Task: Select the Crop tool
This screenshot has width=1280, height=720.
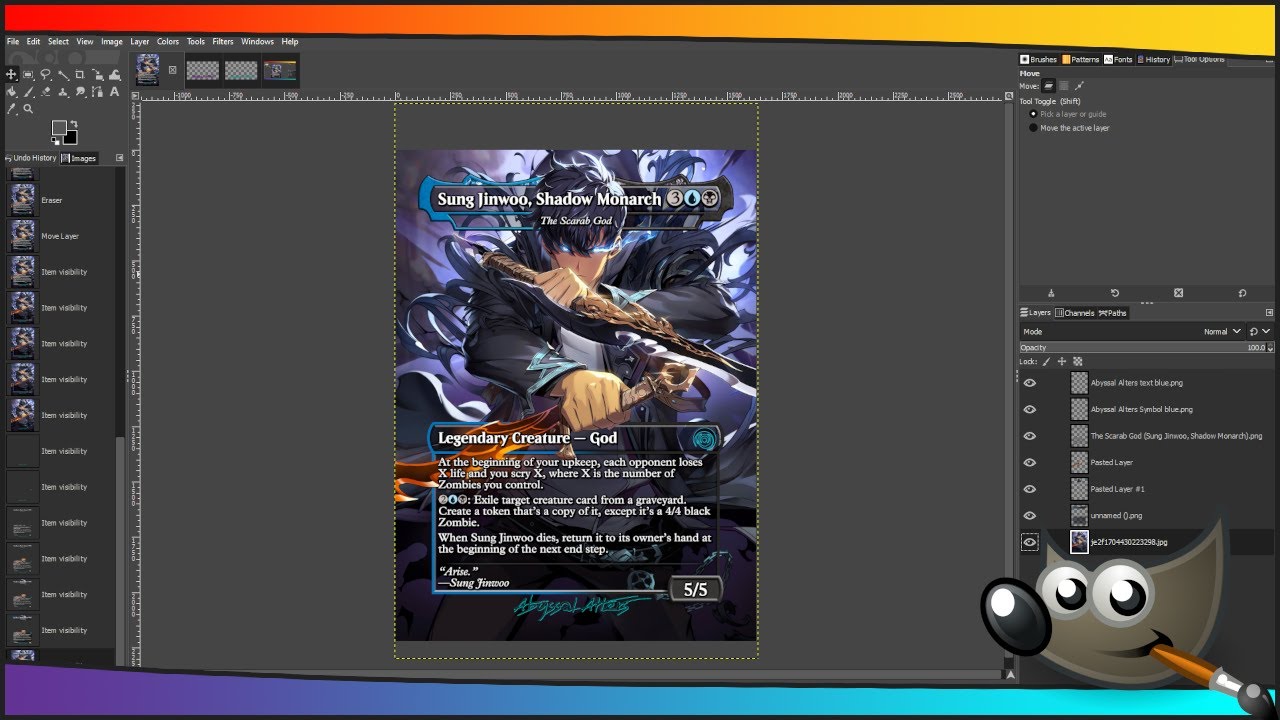Action: pos(80,74)
